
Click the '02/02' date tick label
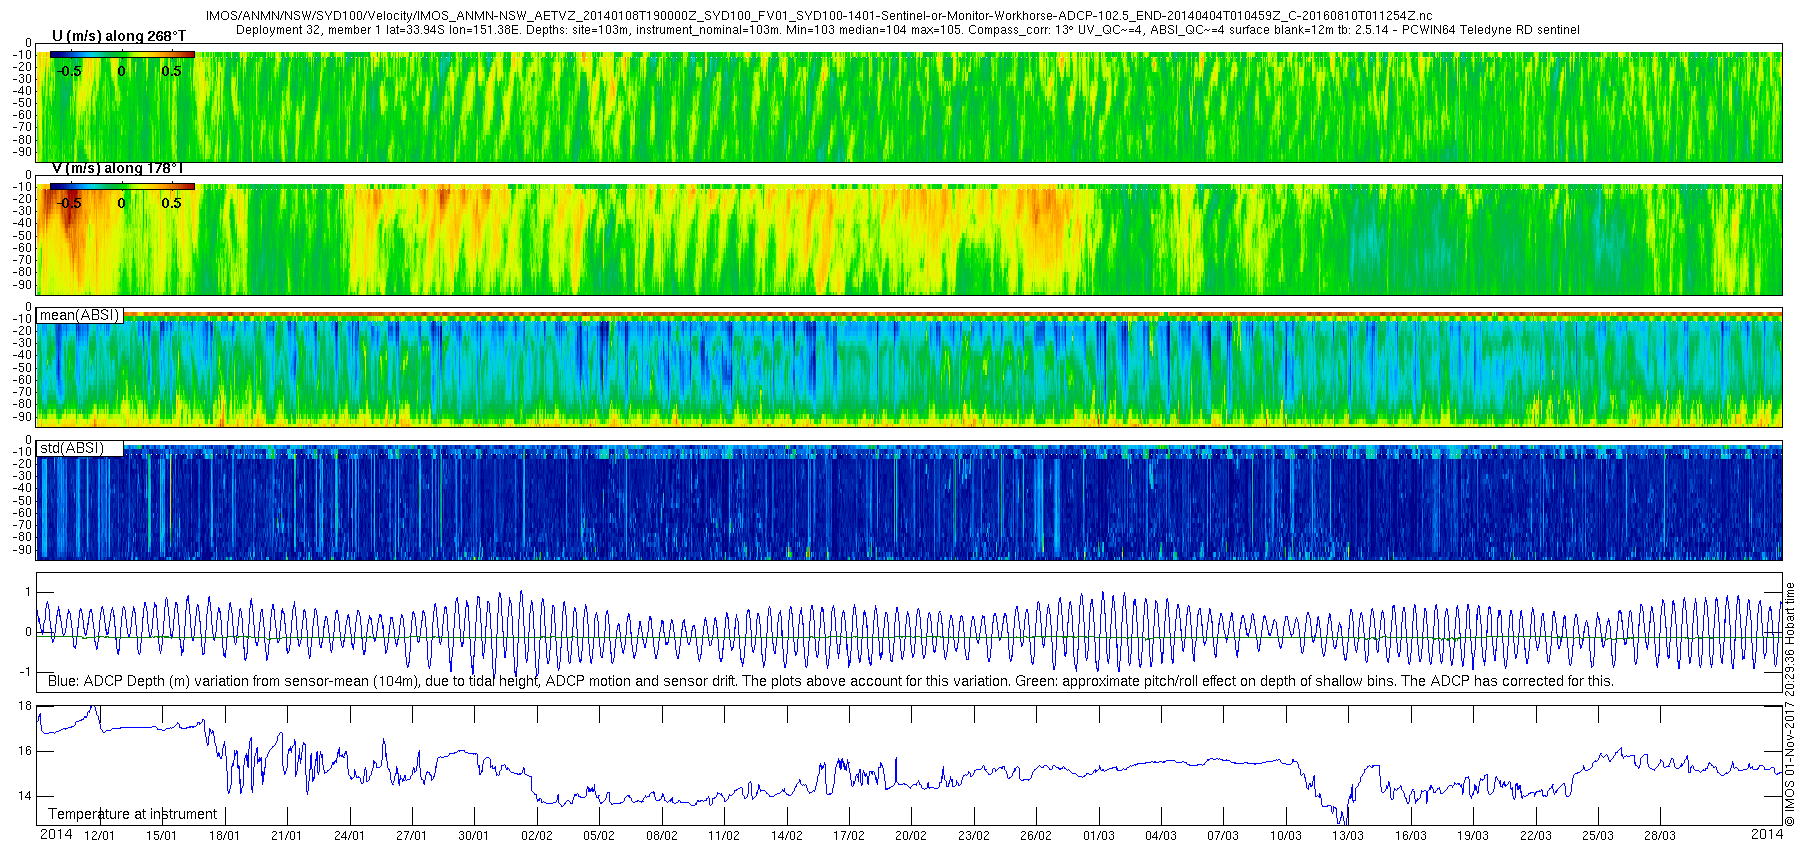coord(536,836)
